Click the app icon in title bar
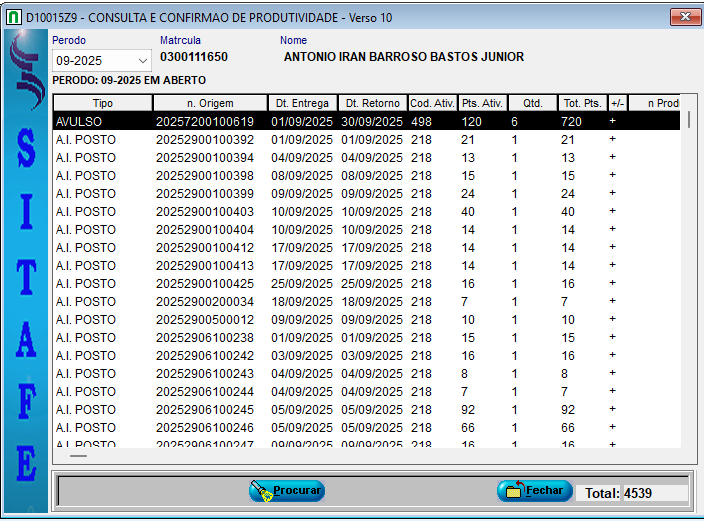Viewport: 704px width, 523px height. tap(14, 18)
